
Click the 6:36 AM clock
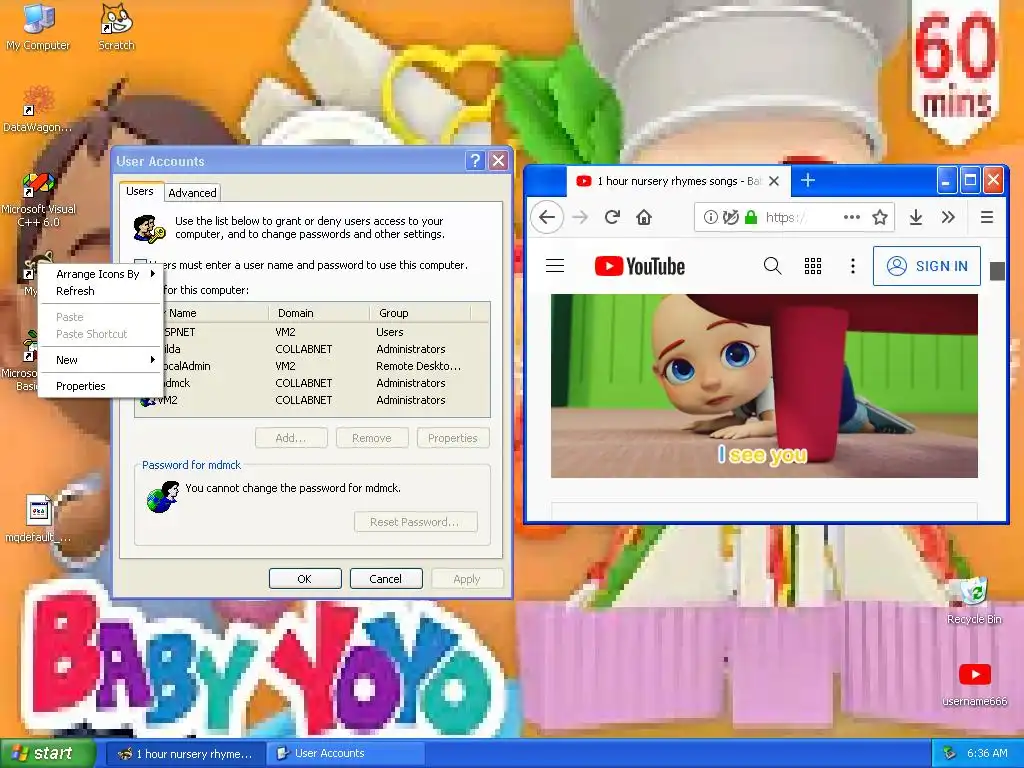[x=987, y=754]
